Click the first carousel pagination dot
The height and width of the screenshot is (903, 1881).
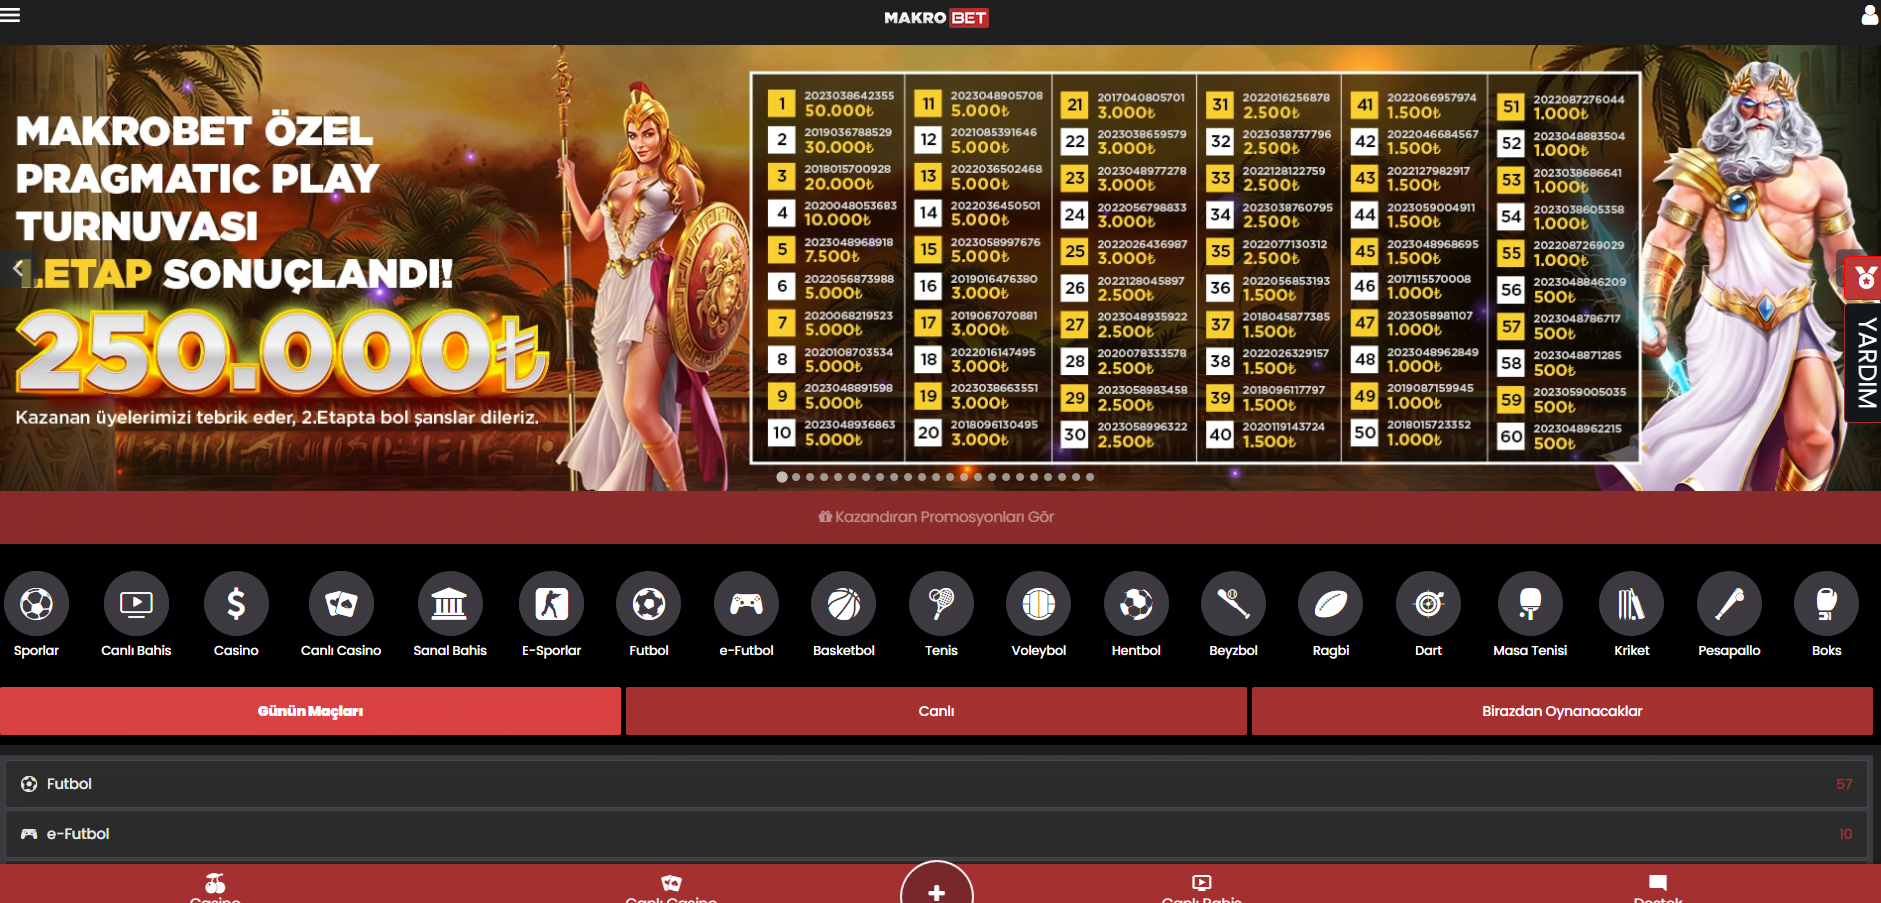(x=782, y=477)
